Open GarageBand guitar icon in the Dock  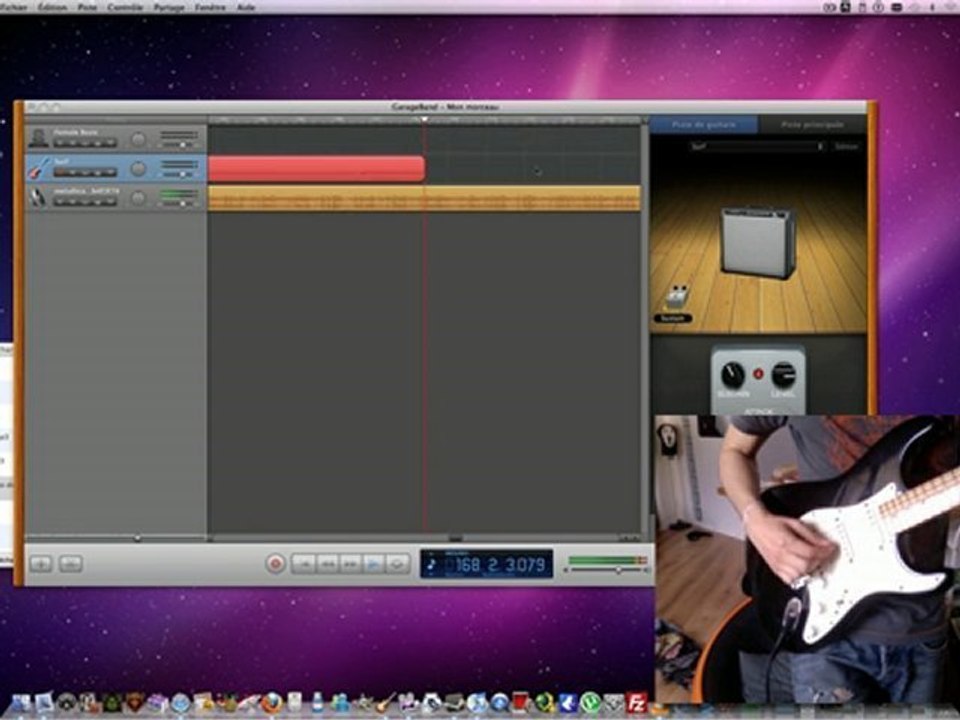coord(386,702)
